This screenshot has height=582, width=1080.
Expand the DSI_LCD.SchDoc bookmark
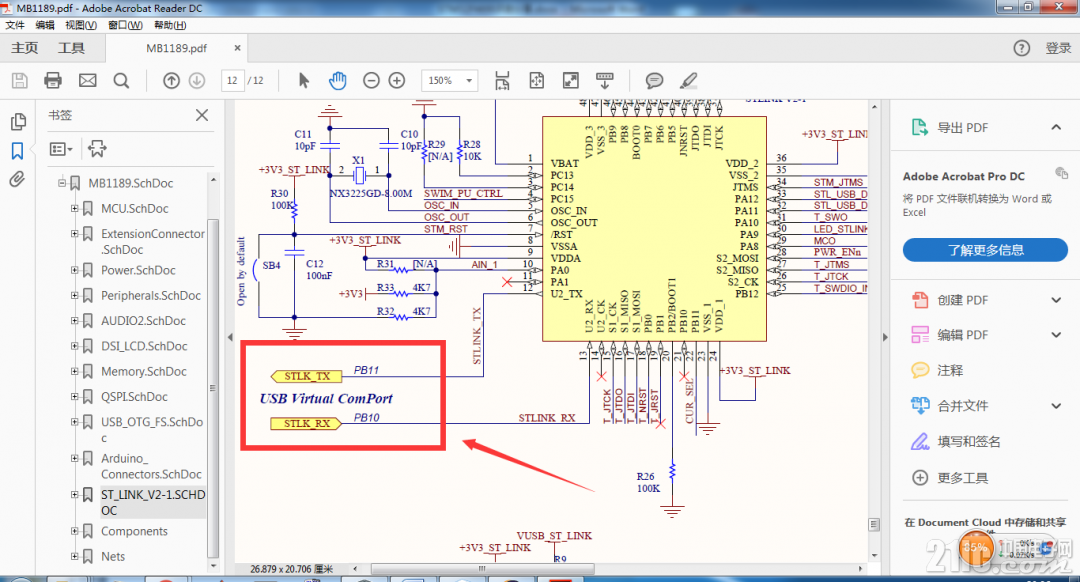[74, 346]
